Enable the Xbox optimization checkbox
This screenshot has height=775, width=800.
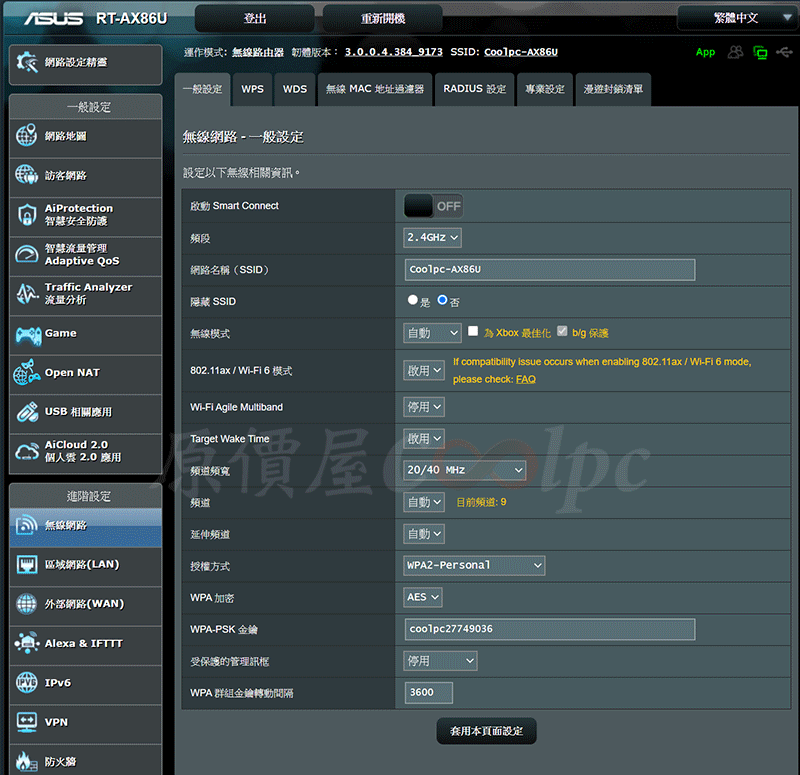473,331
